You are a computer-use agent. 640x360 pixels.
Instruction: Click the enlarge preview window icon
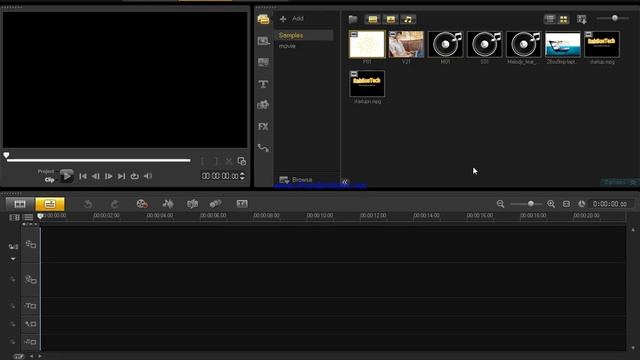242,161
